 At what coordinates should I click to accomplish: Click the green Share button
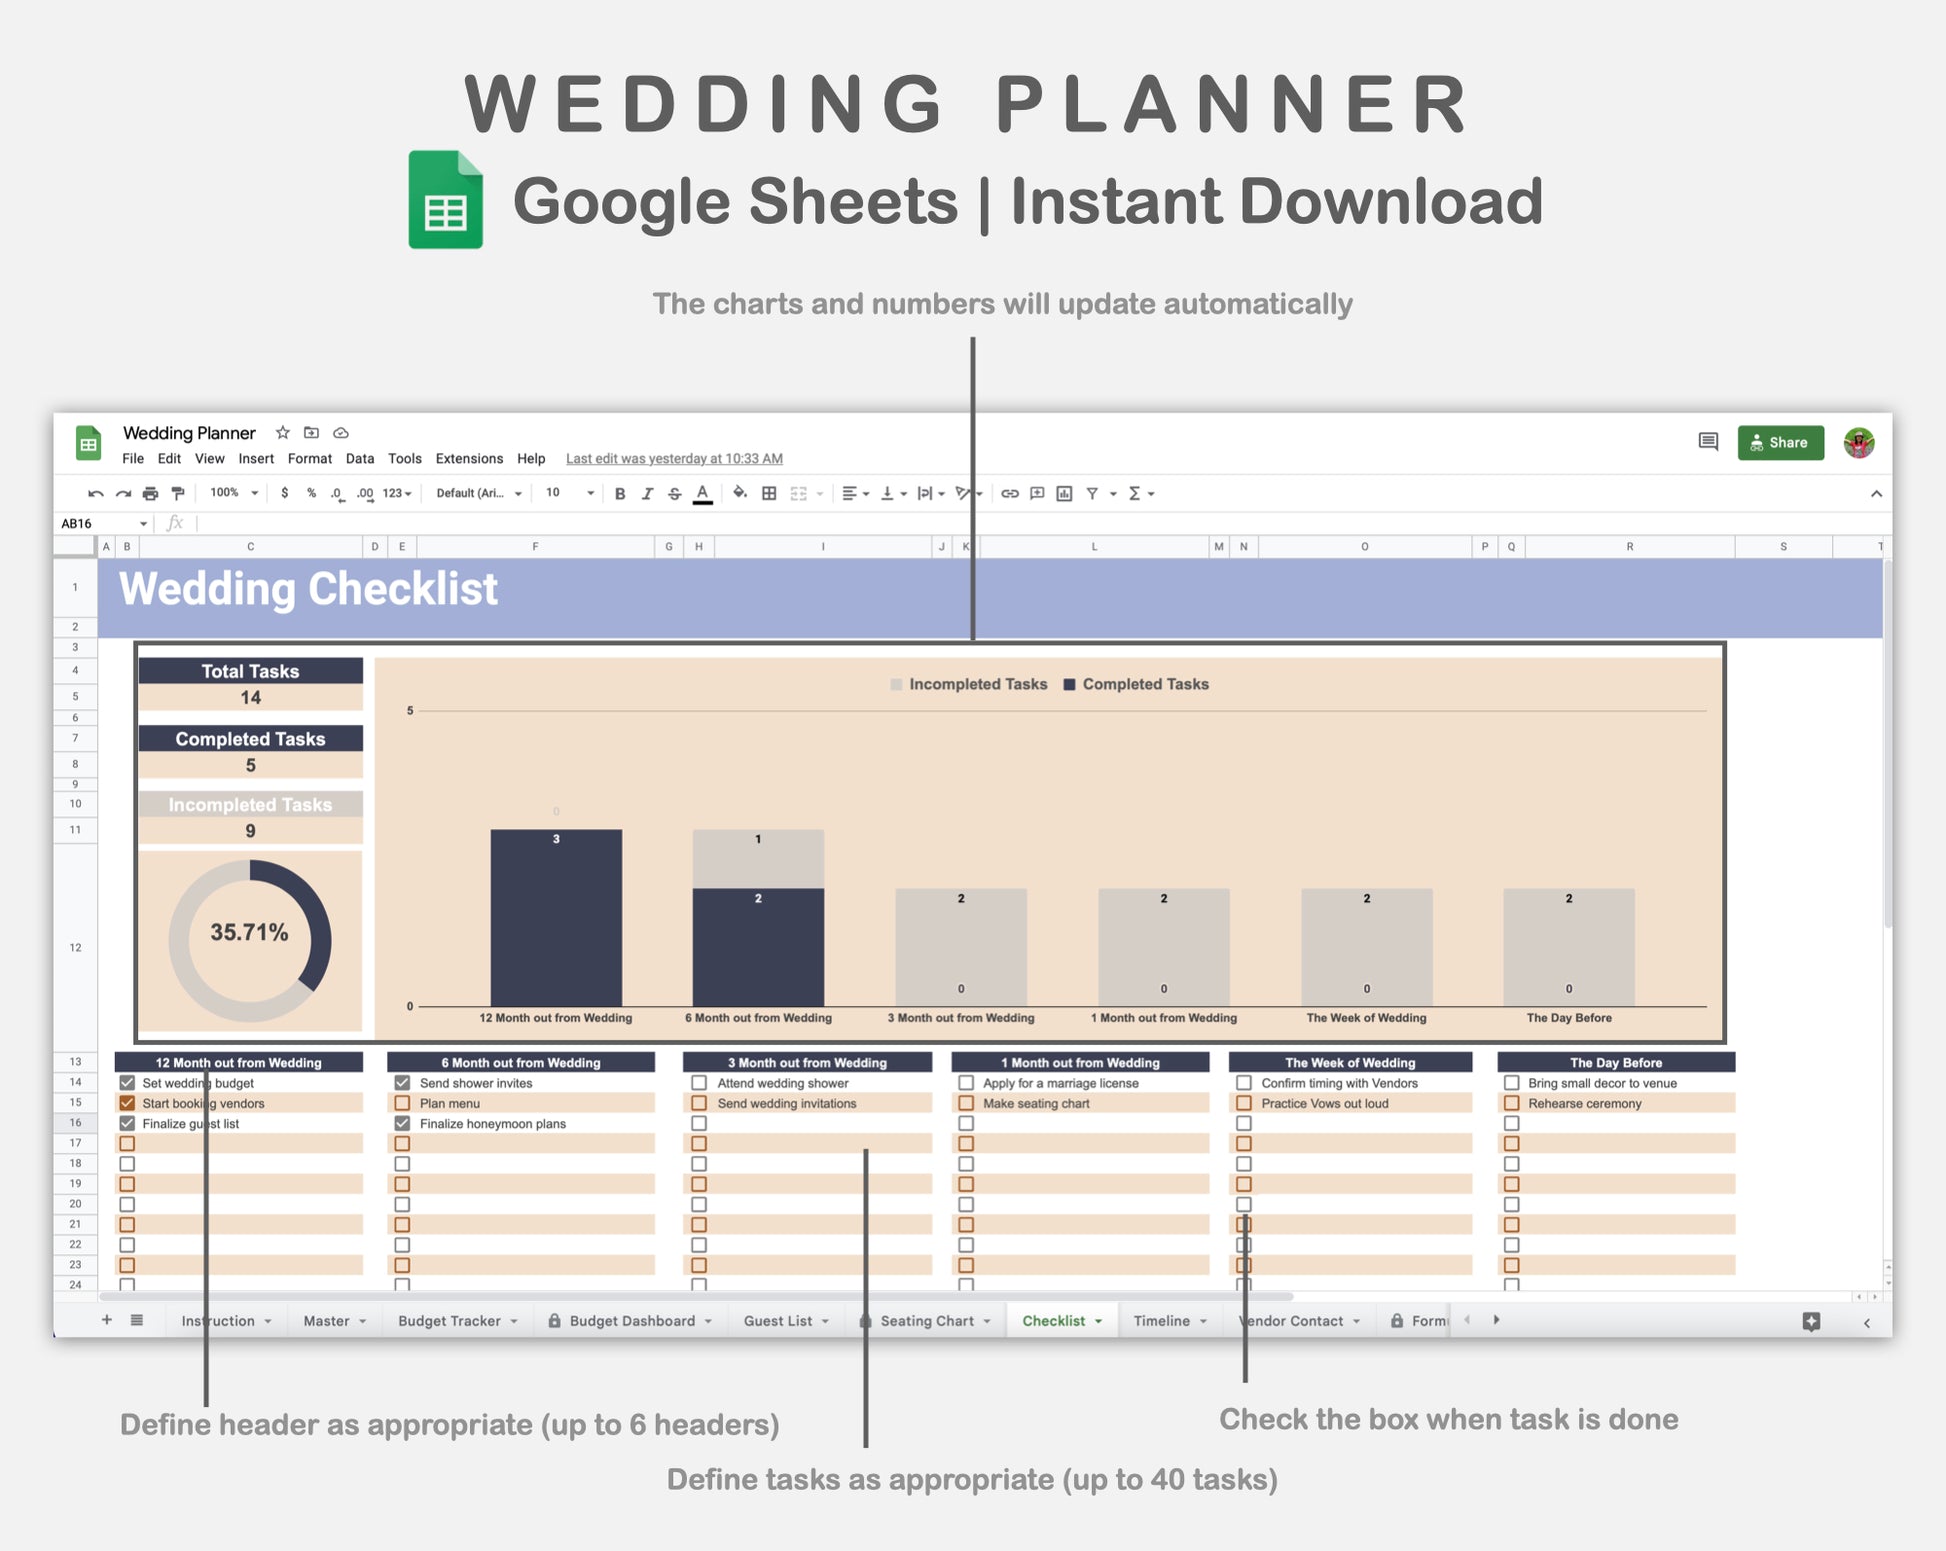click(x=1780, y=442)
